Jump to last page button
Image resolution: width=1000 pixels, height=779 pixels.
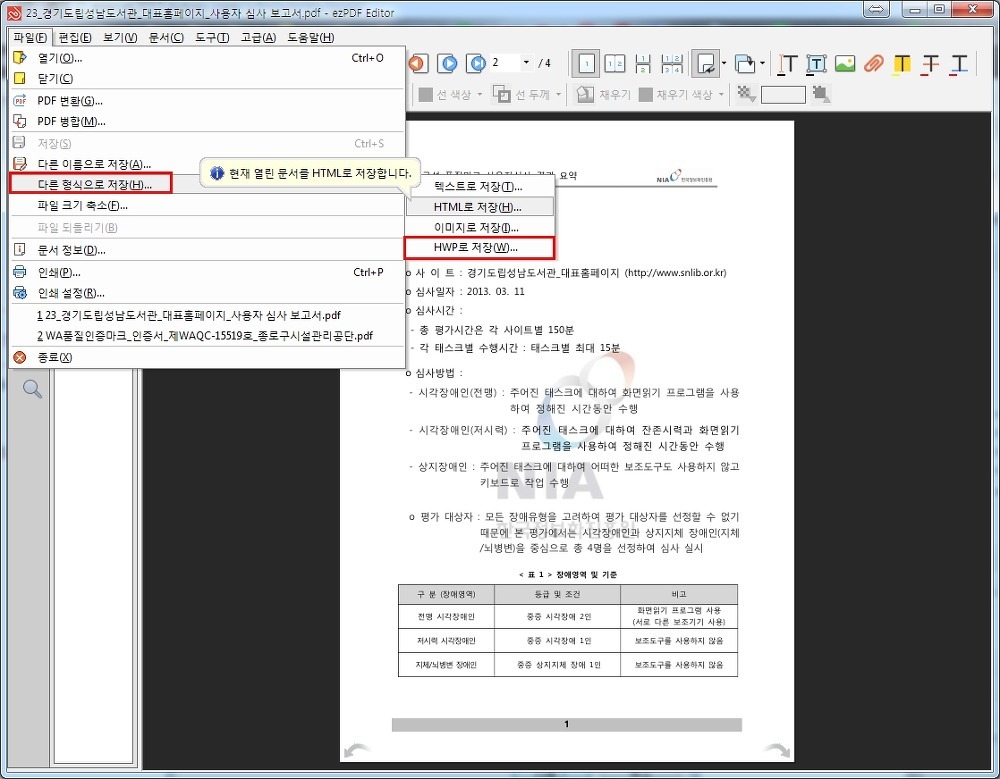pos(476,63)
